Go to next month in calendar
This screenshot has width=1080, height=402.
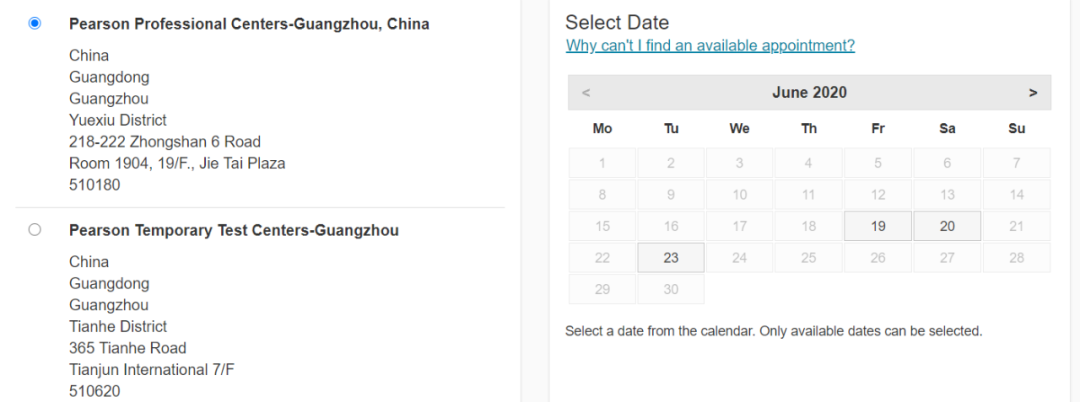tap(1033, 93)
